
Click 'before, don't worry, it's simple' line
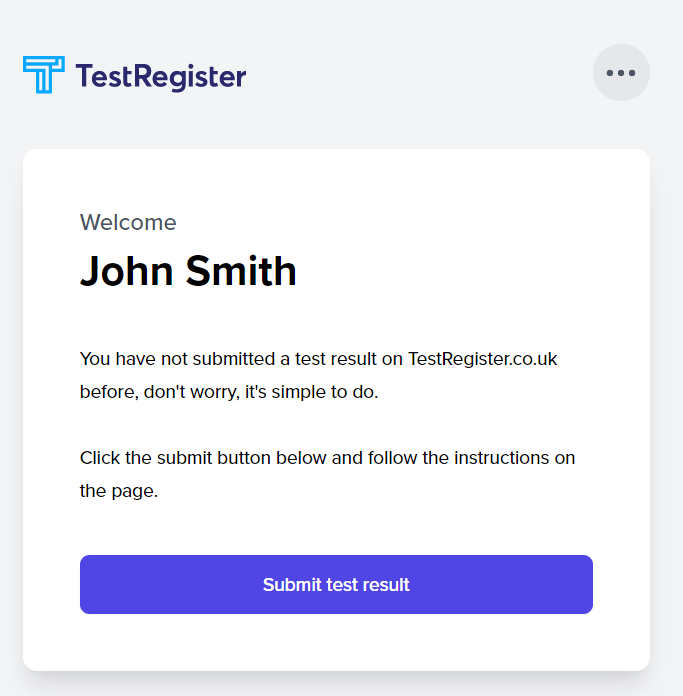coord(229,392)
